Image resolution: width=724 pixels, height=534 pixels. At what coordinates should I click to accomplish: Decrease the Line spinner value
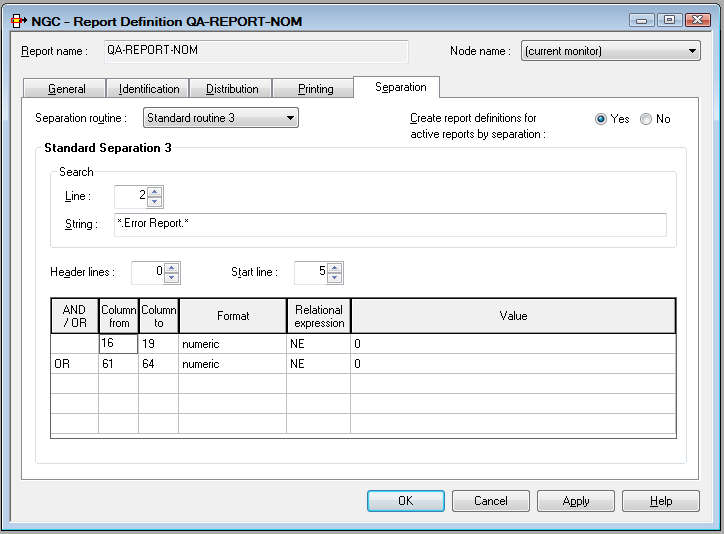point(154,202)
